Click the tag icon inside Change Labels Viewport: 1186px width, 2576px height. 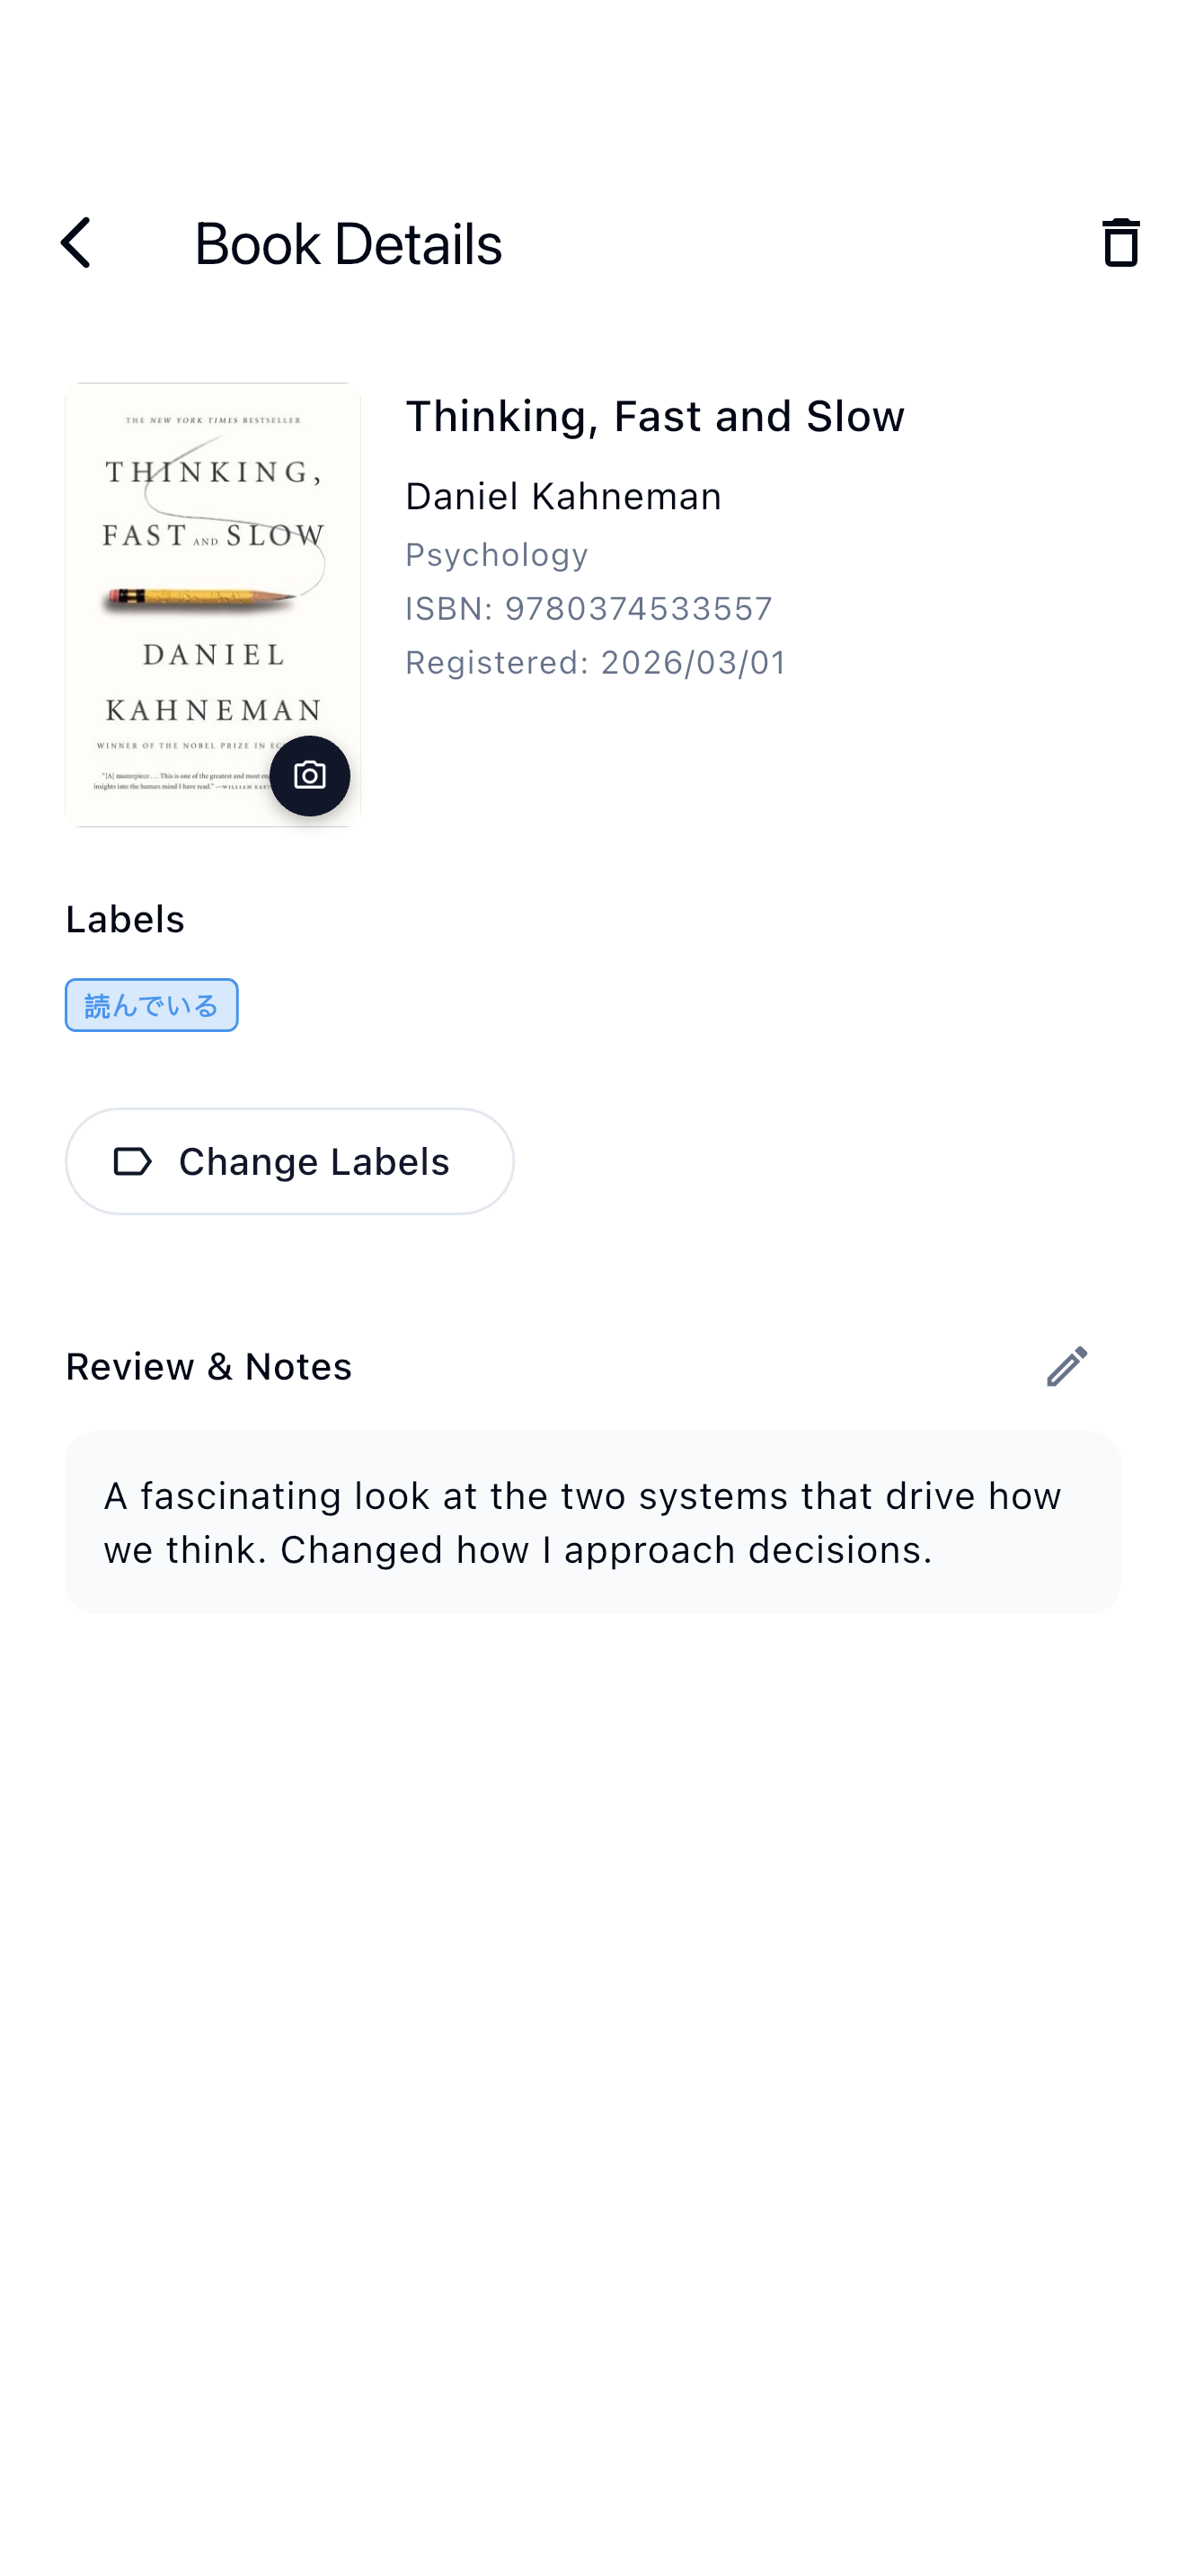133,1161
